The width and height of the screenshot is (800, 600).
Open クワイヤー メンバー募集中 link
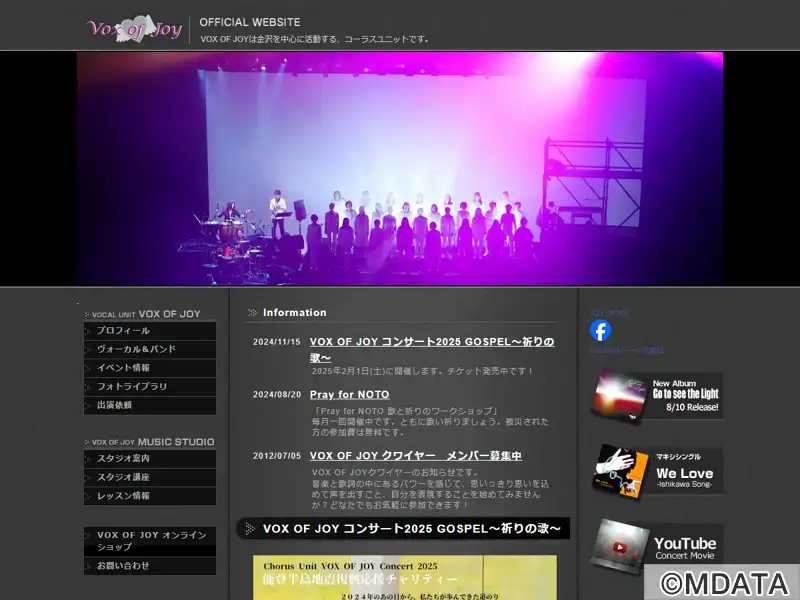click(416, 456)
